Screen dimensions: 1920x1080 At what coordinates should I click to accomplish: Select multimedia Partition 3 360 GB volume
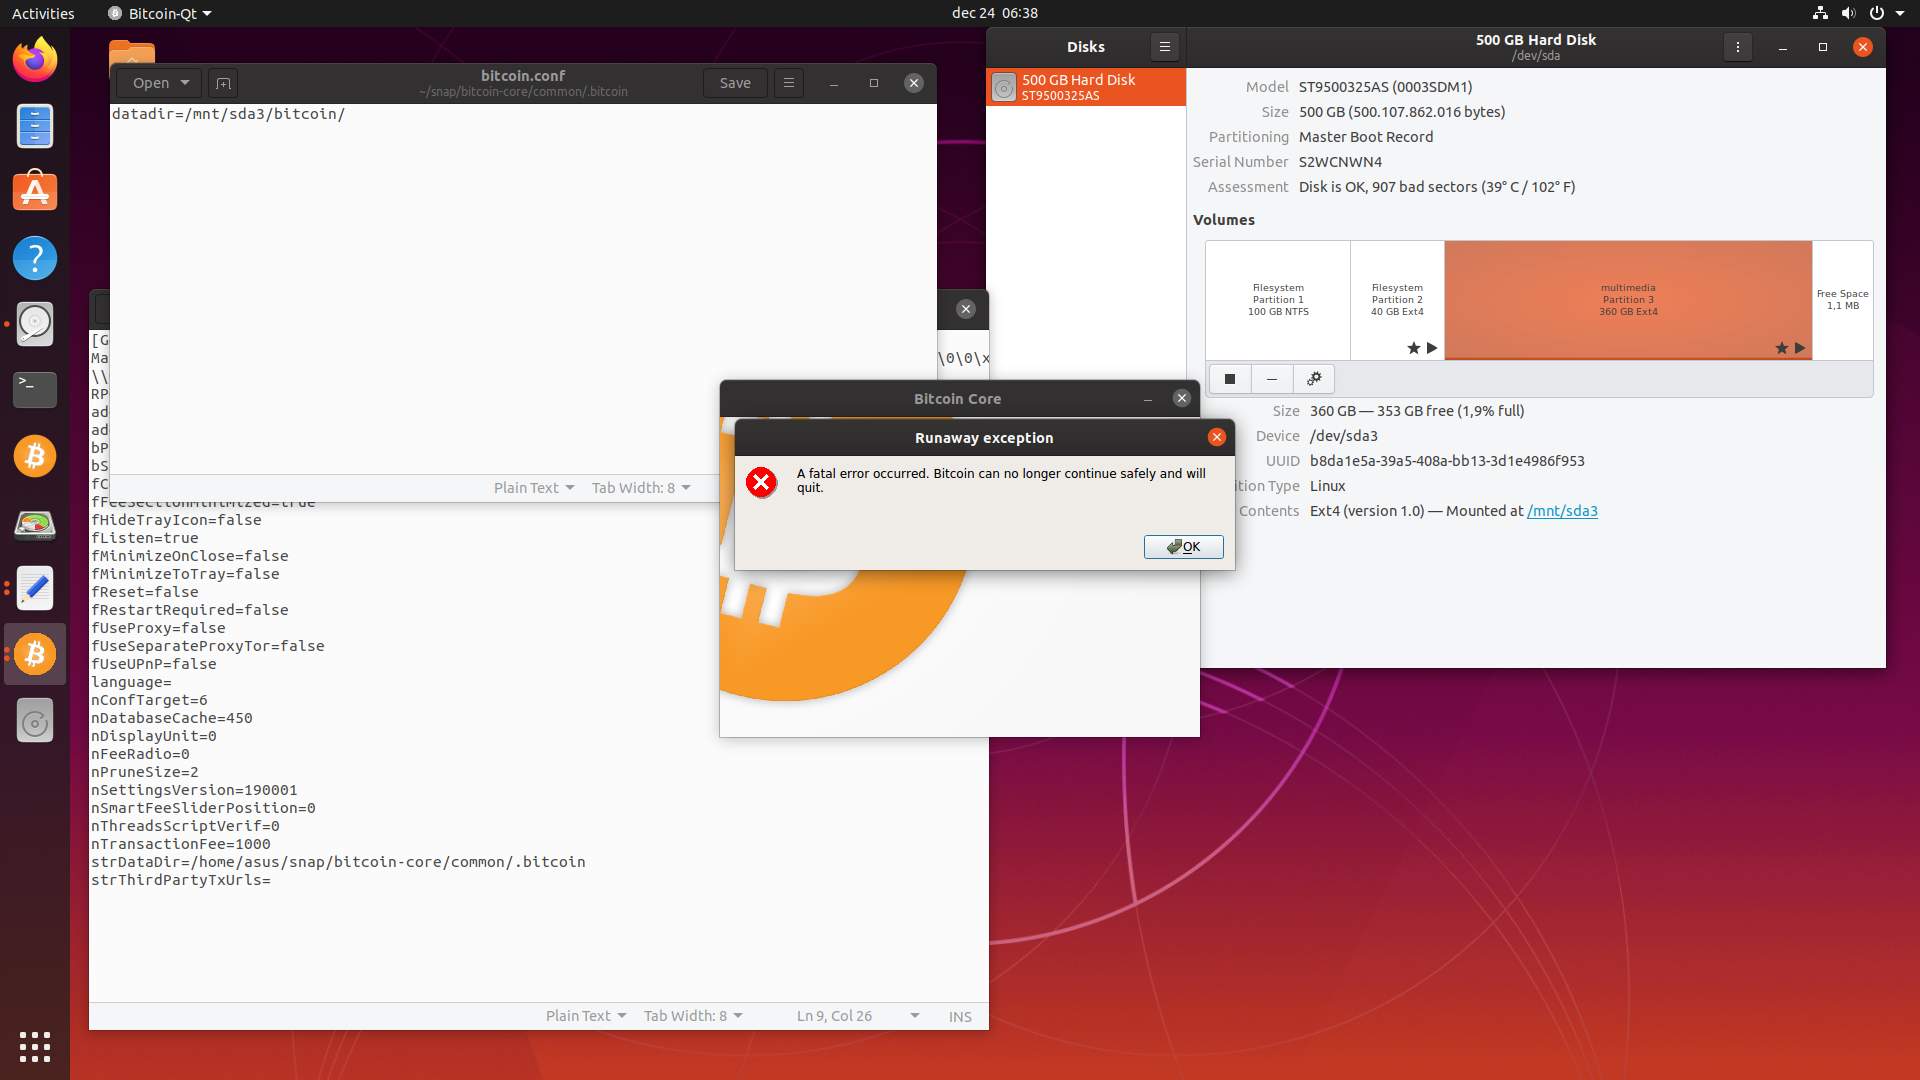coord(1628,300)
